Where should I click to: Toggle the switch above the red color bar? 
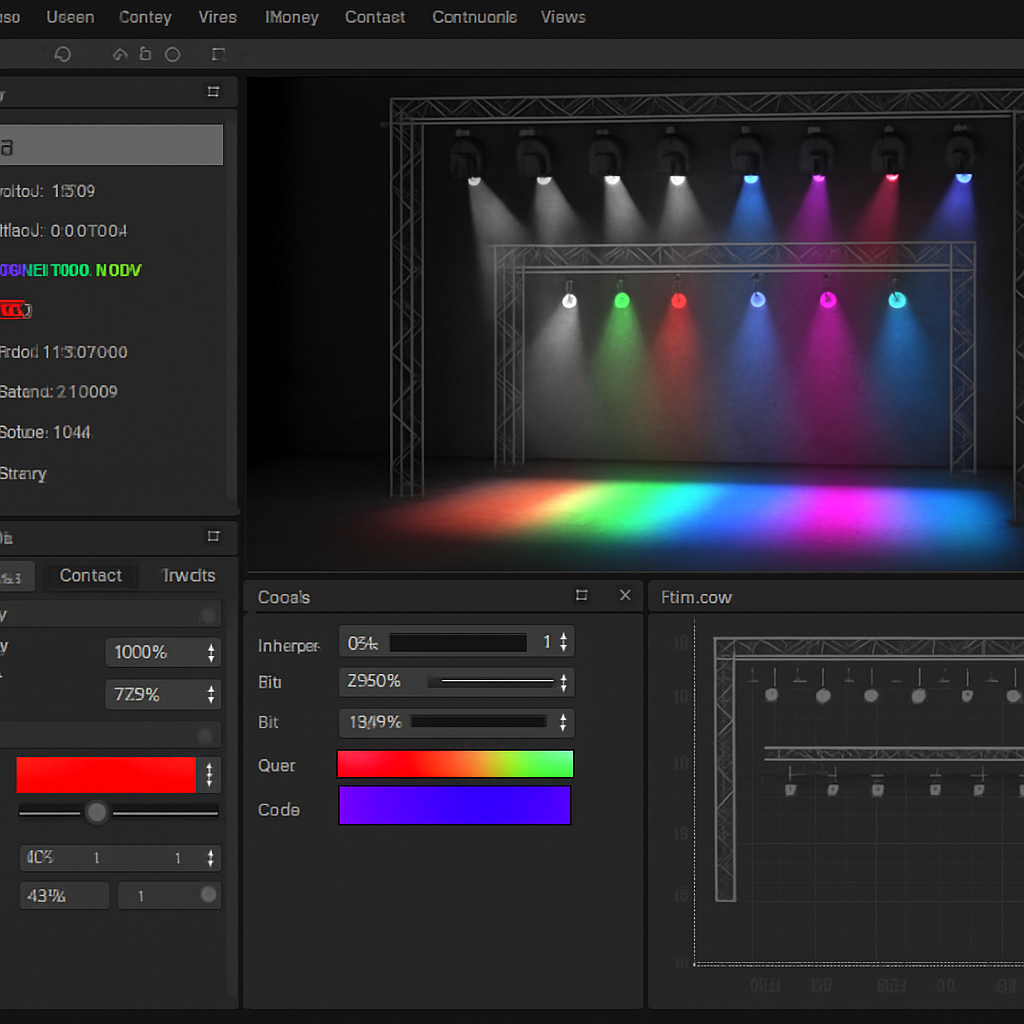(x=208, y=735)
